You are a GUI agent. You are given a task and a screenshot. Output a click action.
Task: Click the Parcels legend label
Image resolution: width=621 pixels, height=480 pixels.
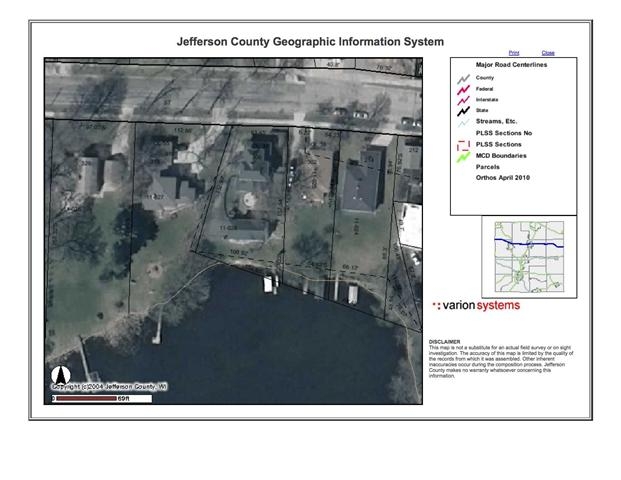(488, 166)
